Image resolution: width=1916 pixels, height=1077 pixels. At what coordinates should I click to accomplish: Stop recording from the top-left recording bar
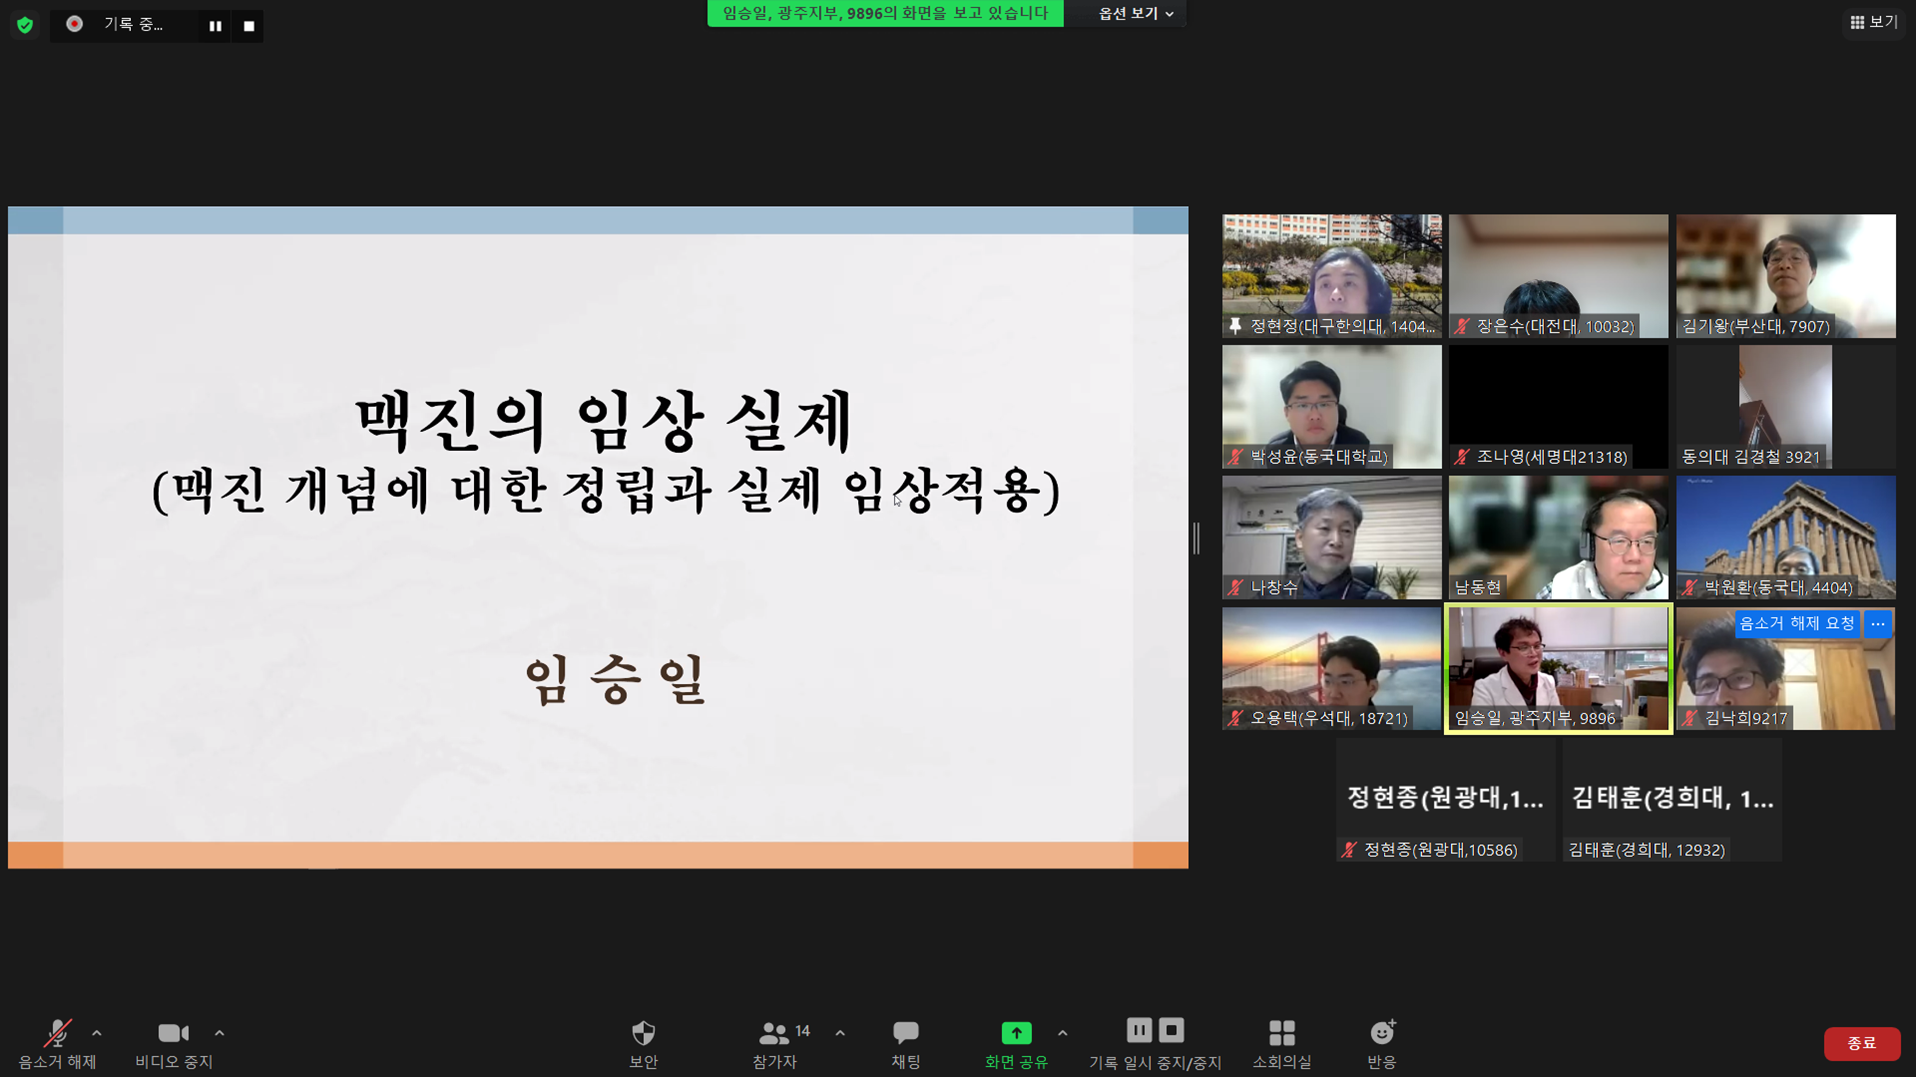click(248, 26)
